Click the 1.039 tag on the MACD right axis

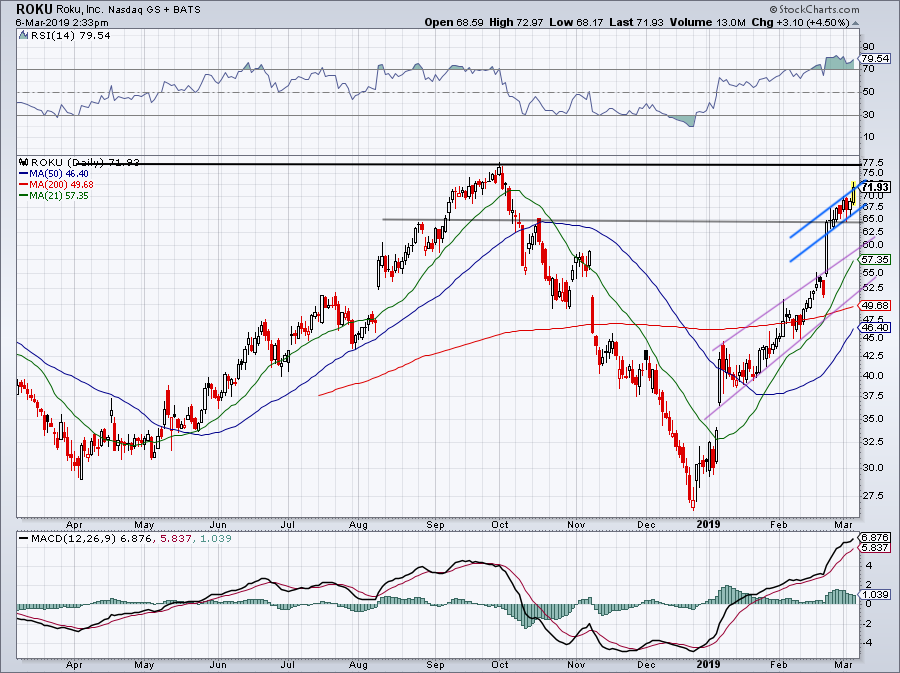pos(875,595)
